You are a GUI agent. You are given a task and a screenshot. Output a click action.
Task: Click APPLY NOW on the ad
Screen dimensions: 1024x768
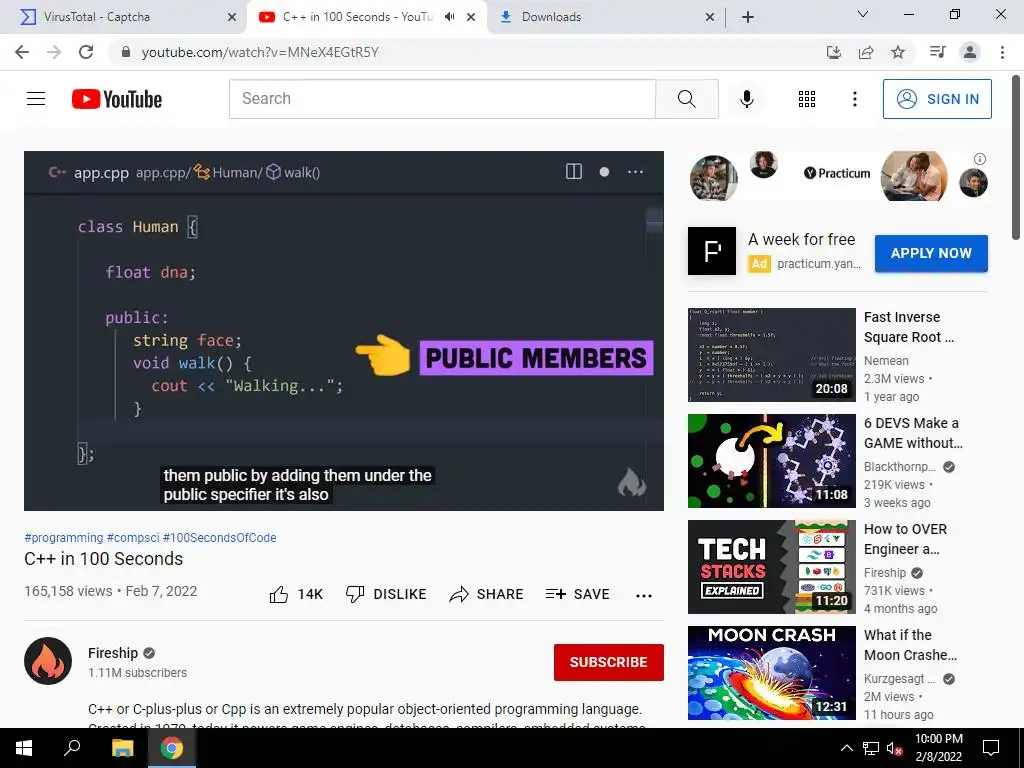point(931,253)
